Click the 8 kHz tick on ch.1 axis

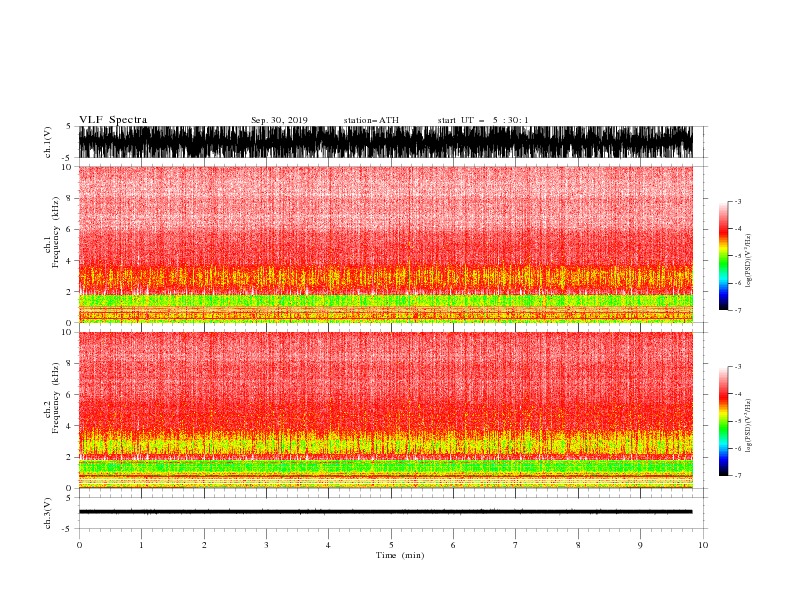click(69, 198)
